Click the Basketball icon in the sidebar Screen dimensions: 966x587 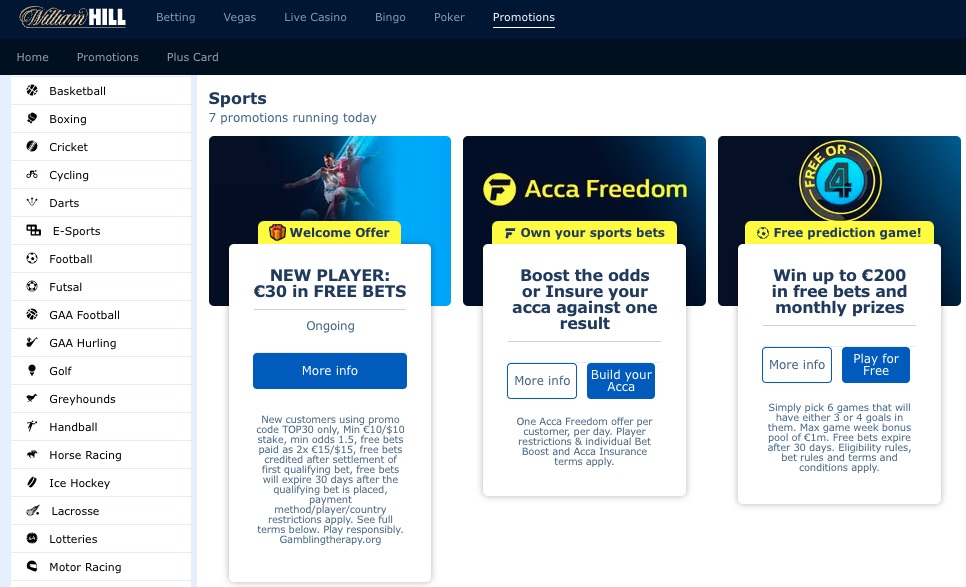pyautogui.click(x=32, y=91)
